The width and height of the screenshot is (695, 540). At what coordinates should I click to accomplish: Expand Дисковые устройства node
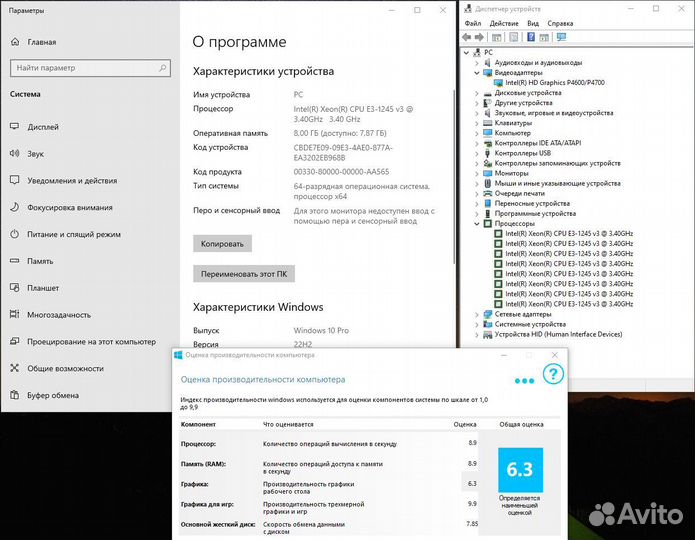(x=477, y=93)
